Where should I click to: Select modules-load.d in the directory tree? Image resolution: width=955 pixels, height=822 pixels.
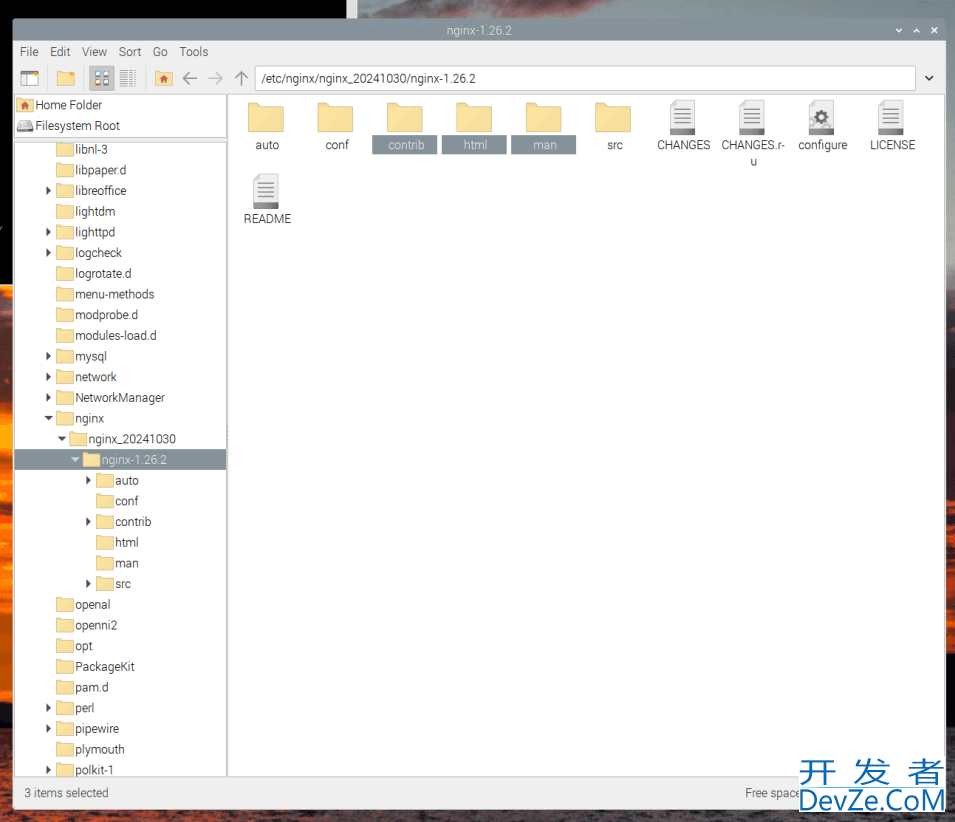coord(106,335)
